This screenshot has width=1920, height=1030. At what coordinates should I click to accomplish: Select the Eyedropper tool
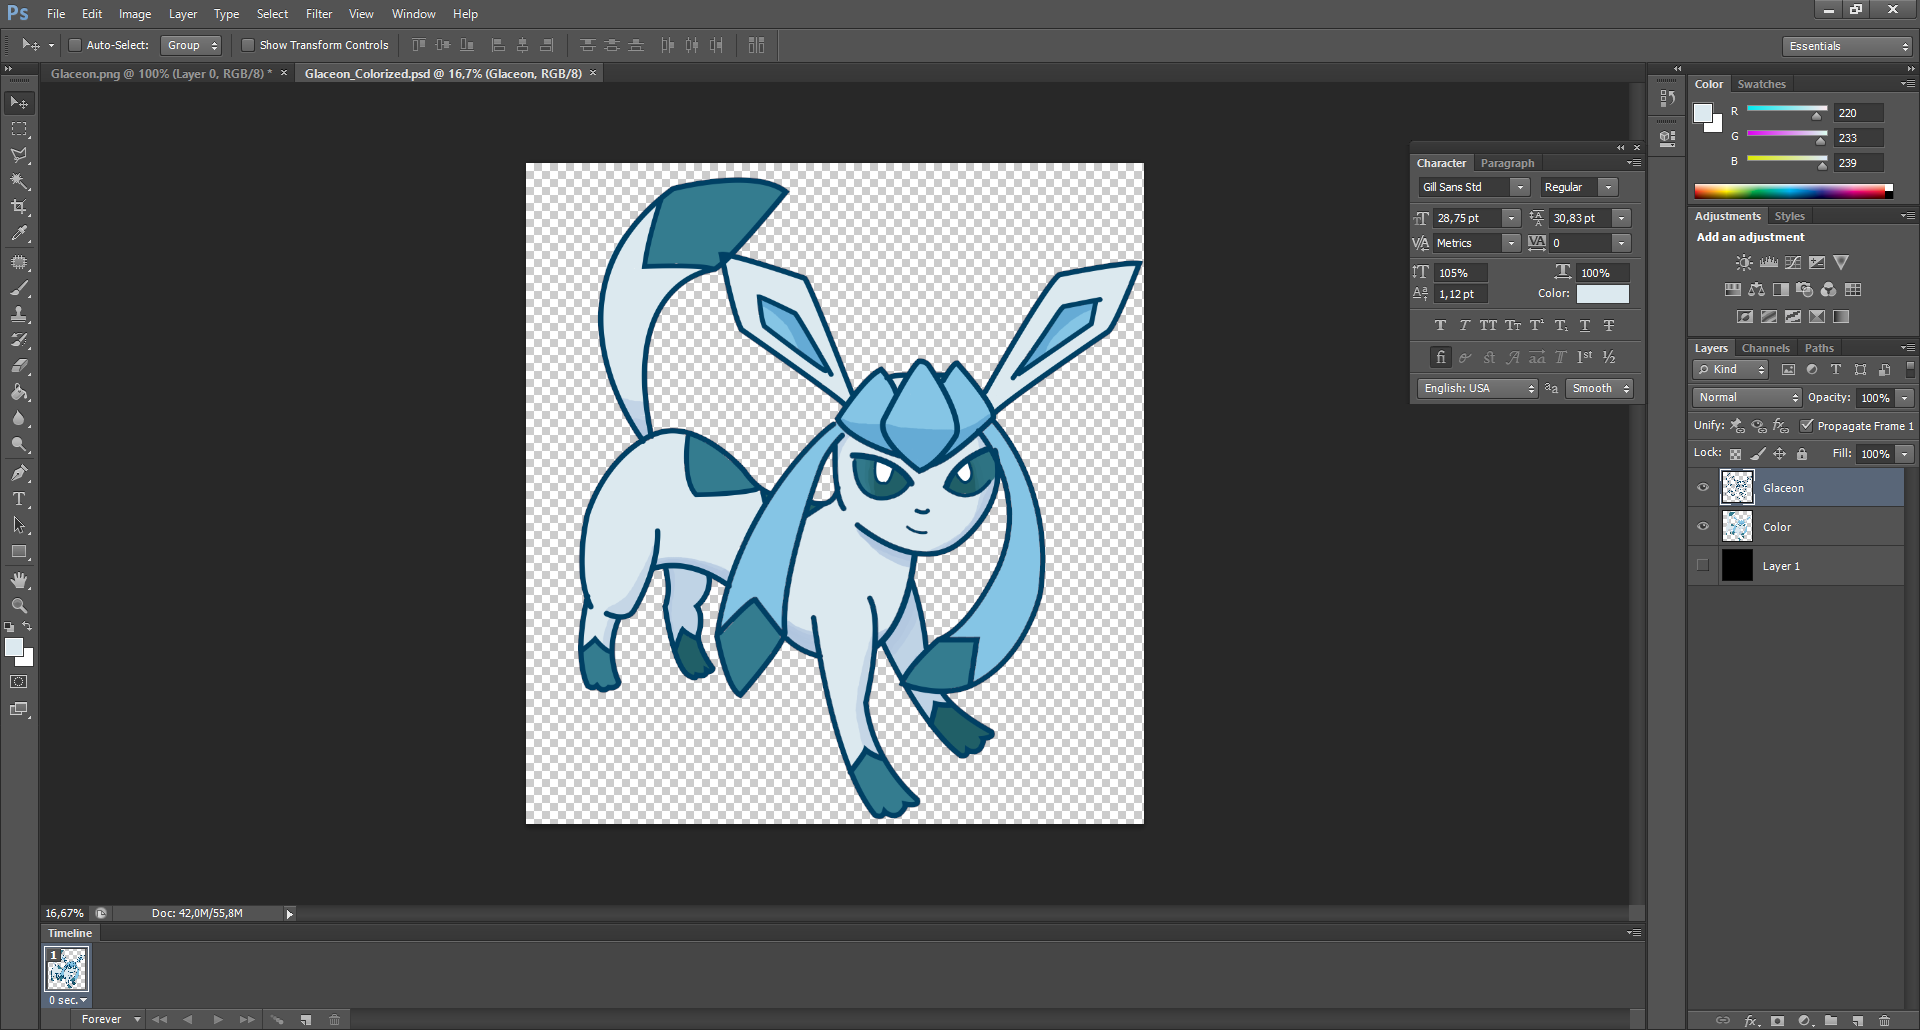click(x=19, y=233)
